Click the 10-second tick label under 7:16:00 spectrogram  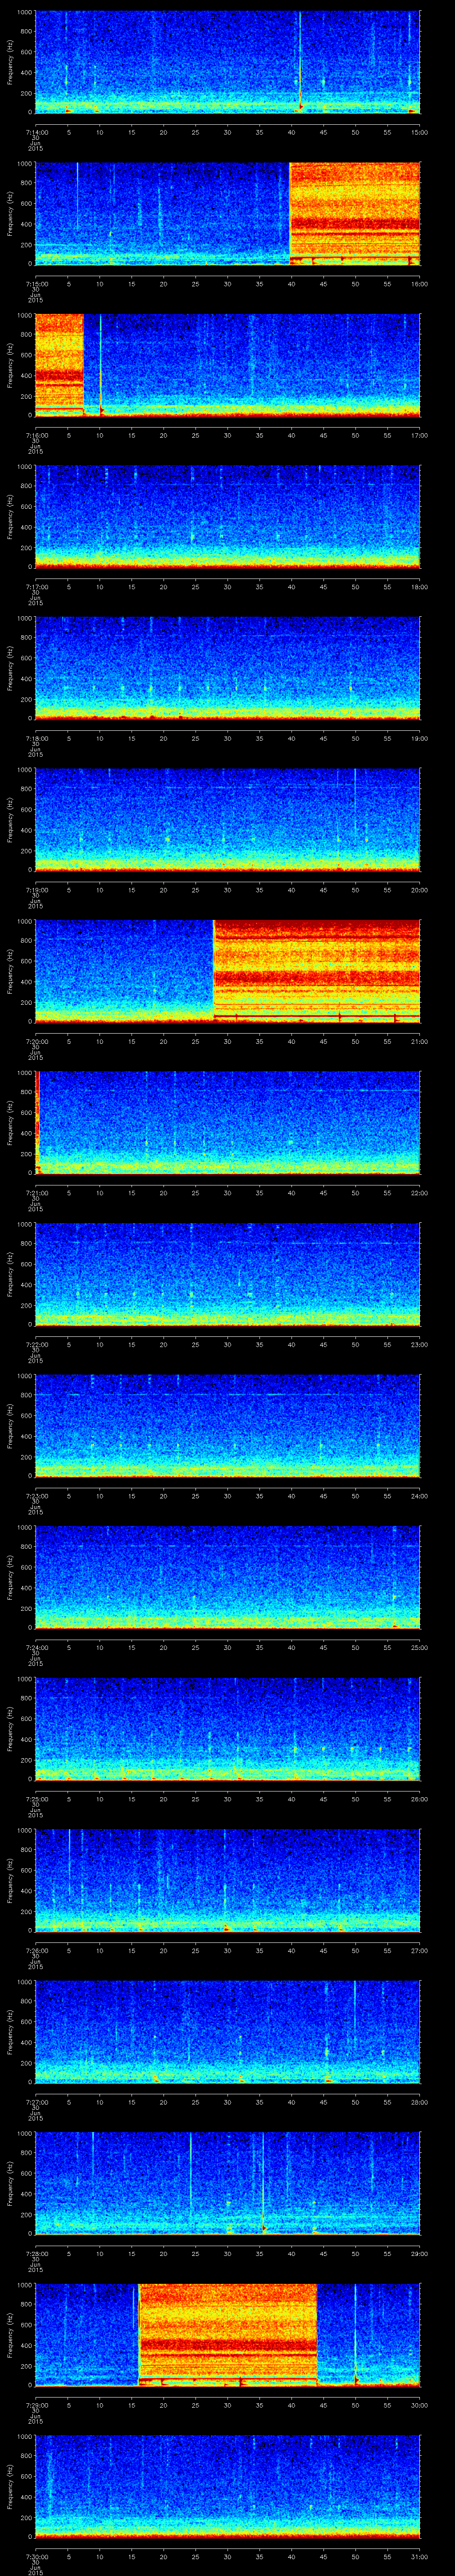(x=99, y=435)
